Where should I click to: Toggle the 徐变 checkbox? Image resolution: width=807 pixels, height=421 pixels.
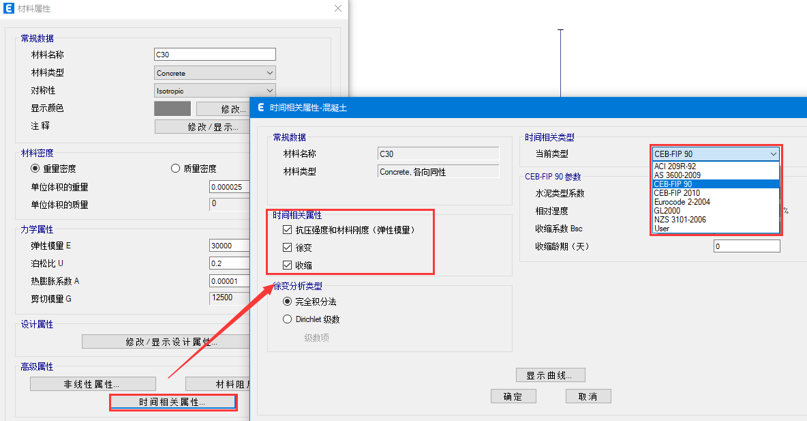tap(287, 248)
